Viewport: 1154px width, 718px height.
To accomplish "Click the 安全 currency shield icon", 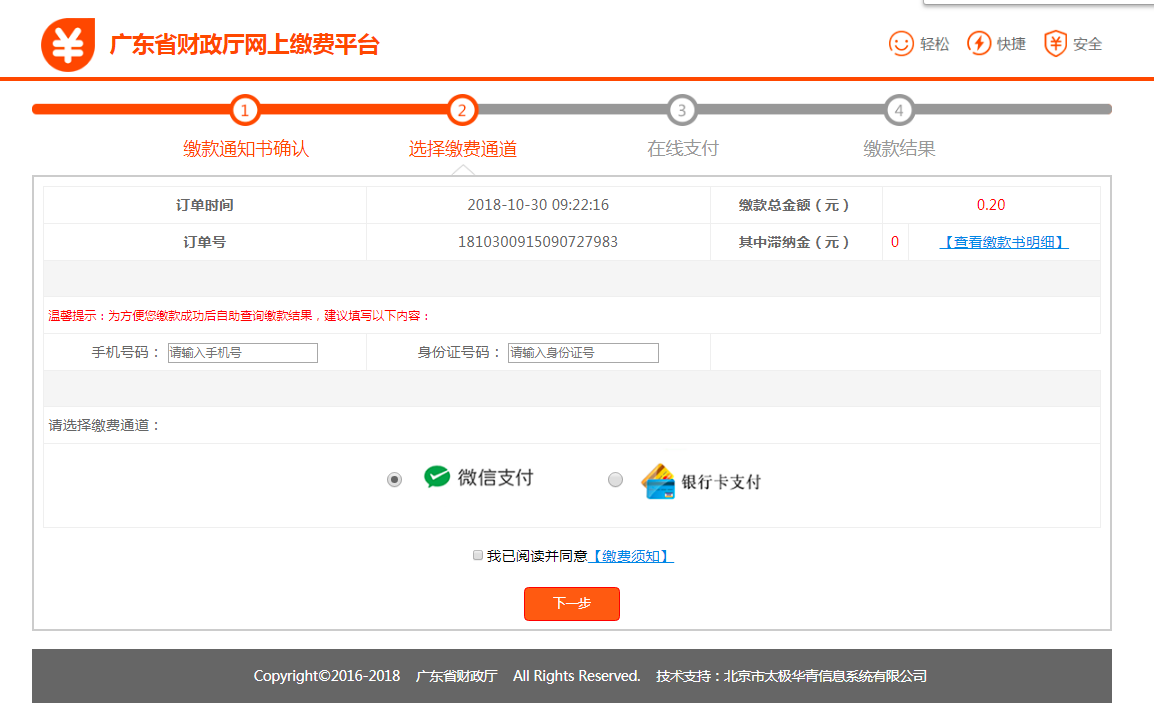I will pos(1055,44).
